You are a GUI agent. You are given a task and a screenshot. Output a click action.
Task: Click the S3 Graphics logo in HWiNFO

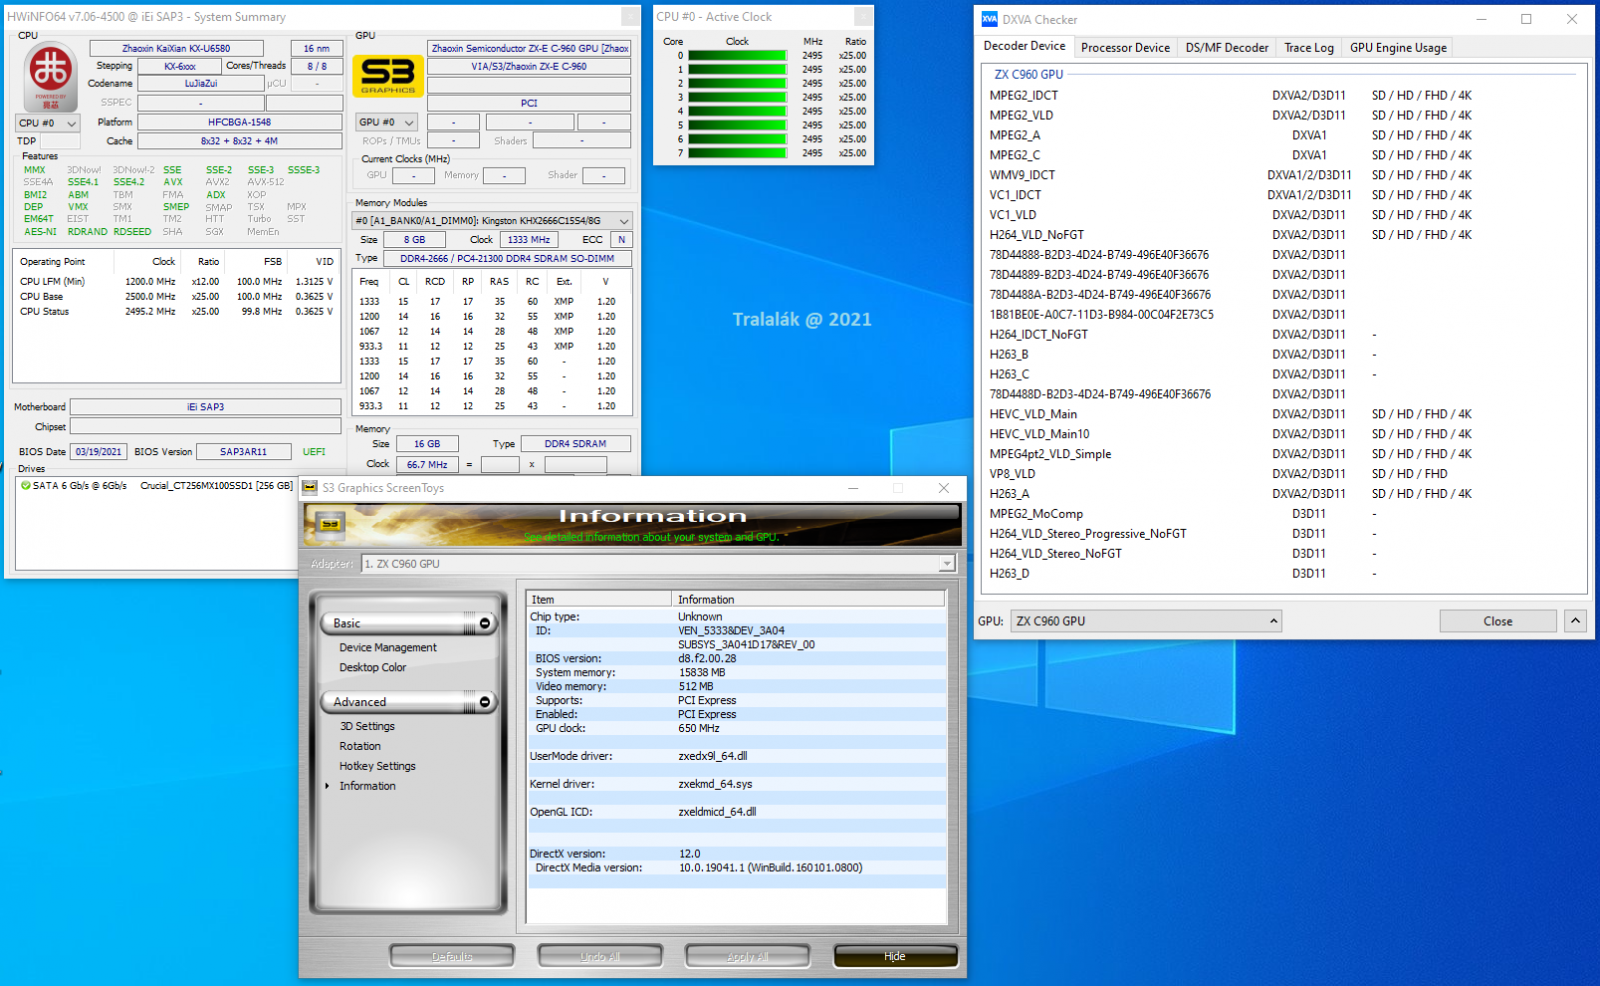(388, 76)
